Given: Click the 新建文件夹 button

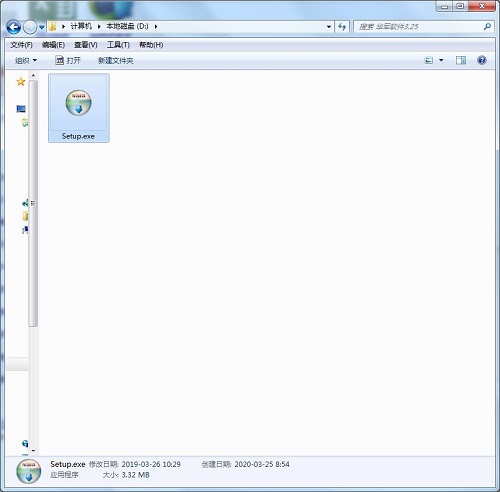Looking at the screenshot, I should tap(116, 61).
